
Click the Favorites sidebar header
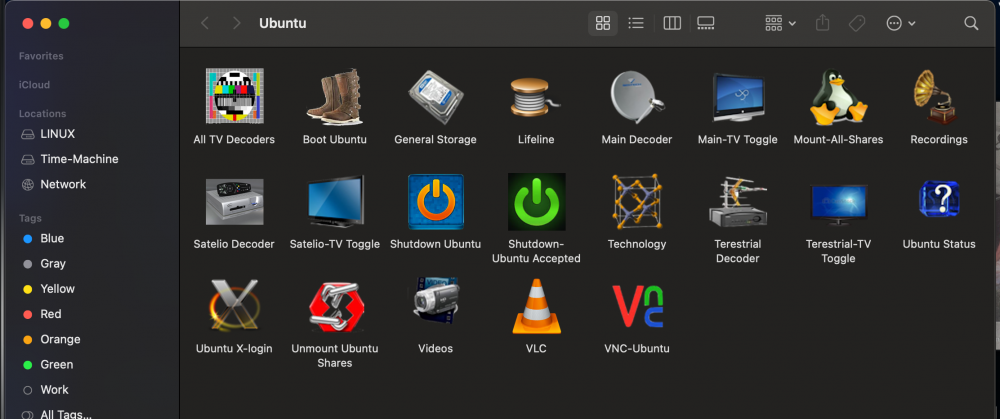[41, 56]
